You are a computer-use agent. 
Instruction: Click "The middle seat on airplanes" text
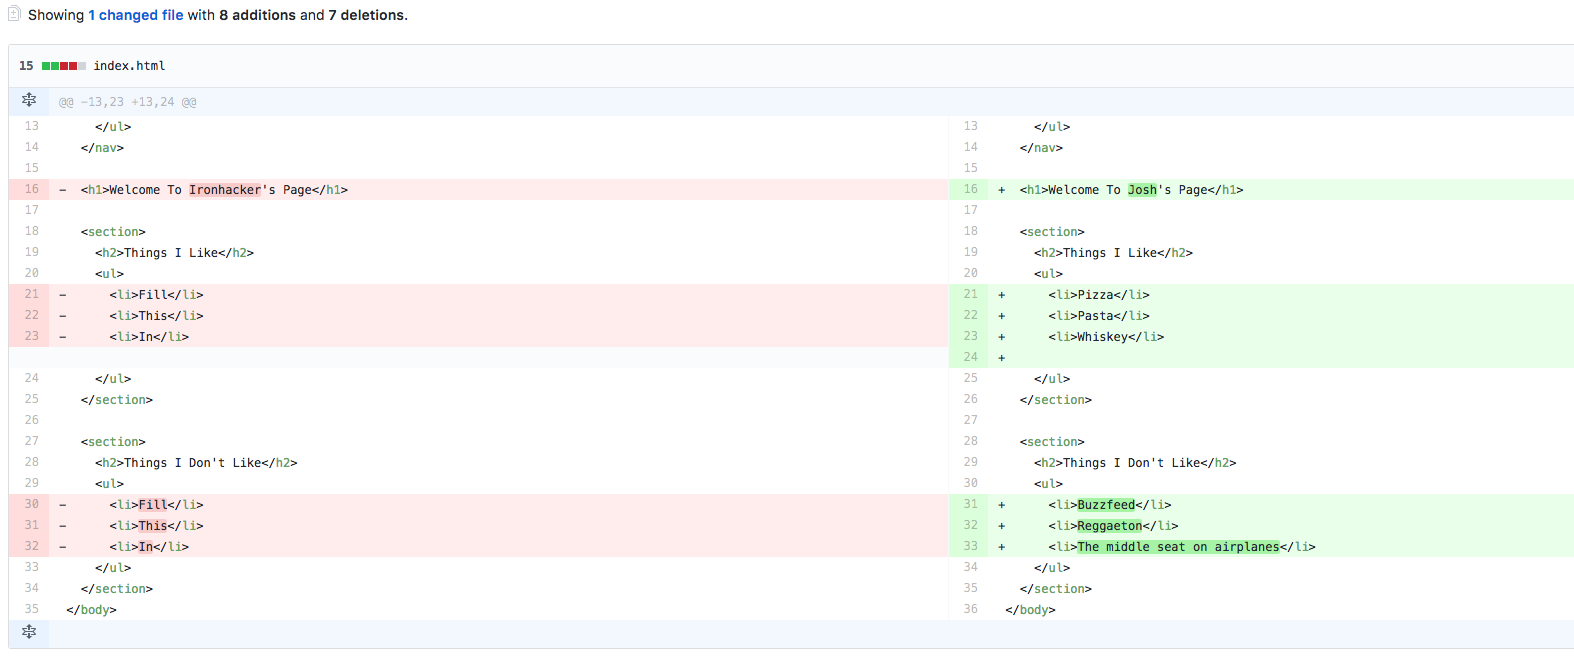click(x=1178, y=547)
